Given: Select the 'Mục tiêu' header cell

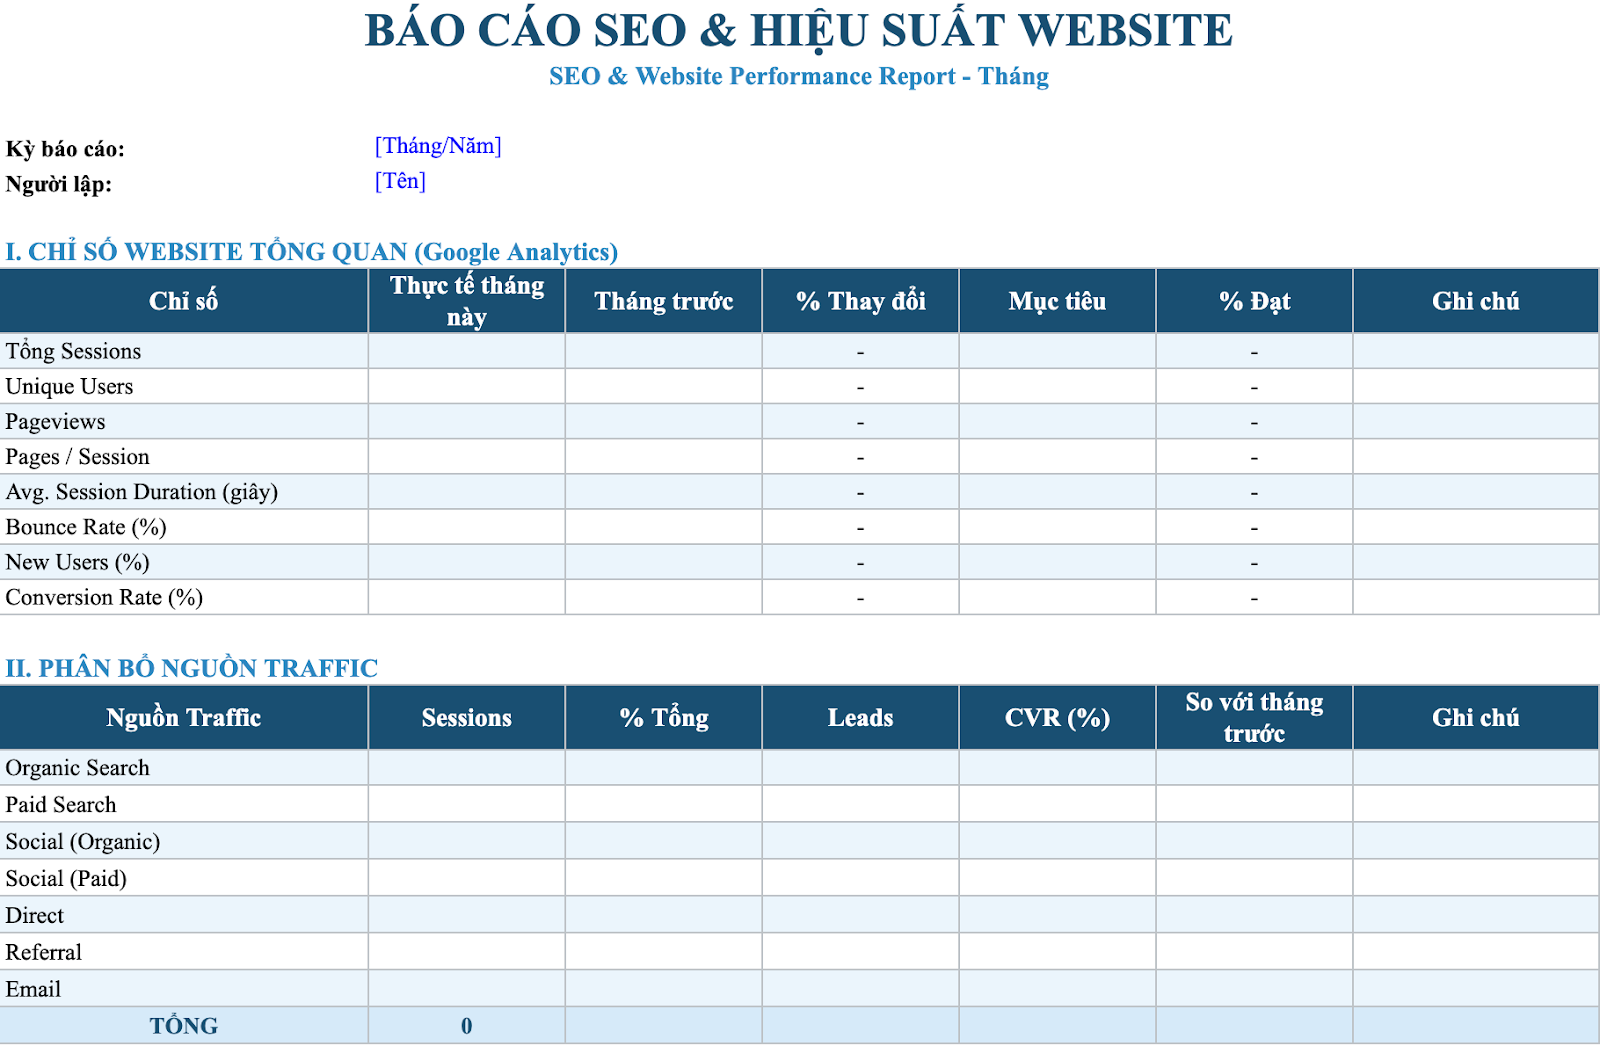Looking at the screenshot, I should [1058, 301].
